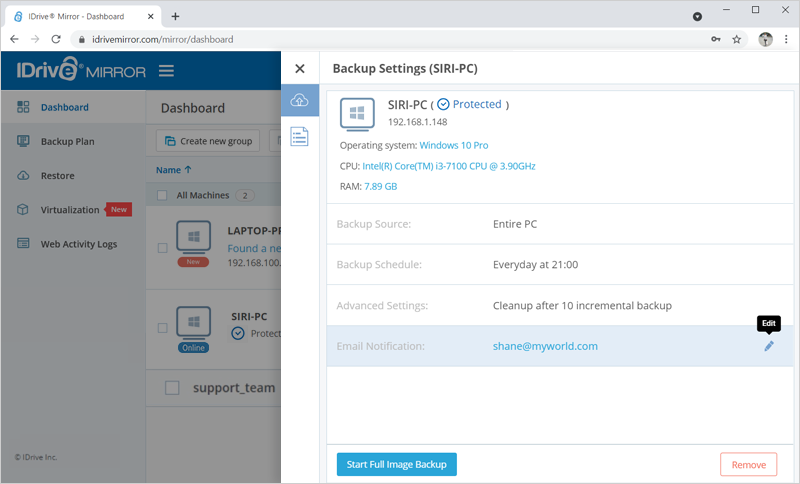
Task: Open the cloud backup settings tab icon
Action: coord(299,101)
